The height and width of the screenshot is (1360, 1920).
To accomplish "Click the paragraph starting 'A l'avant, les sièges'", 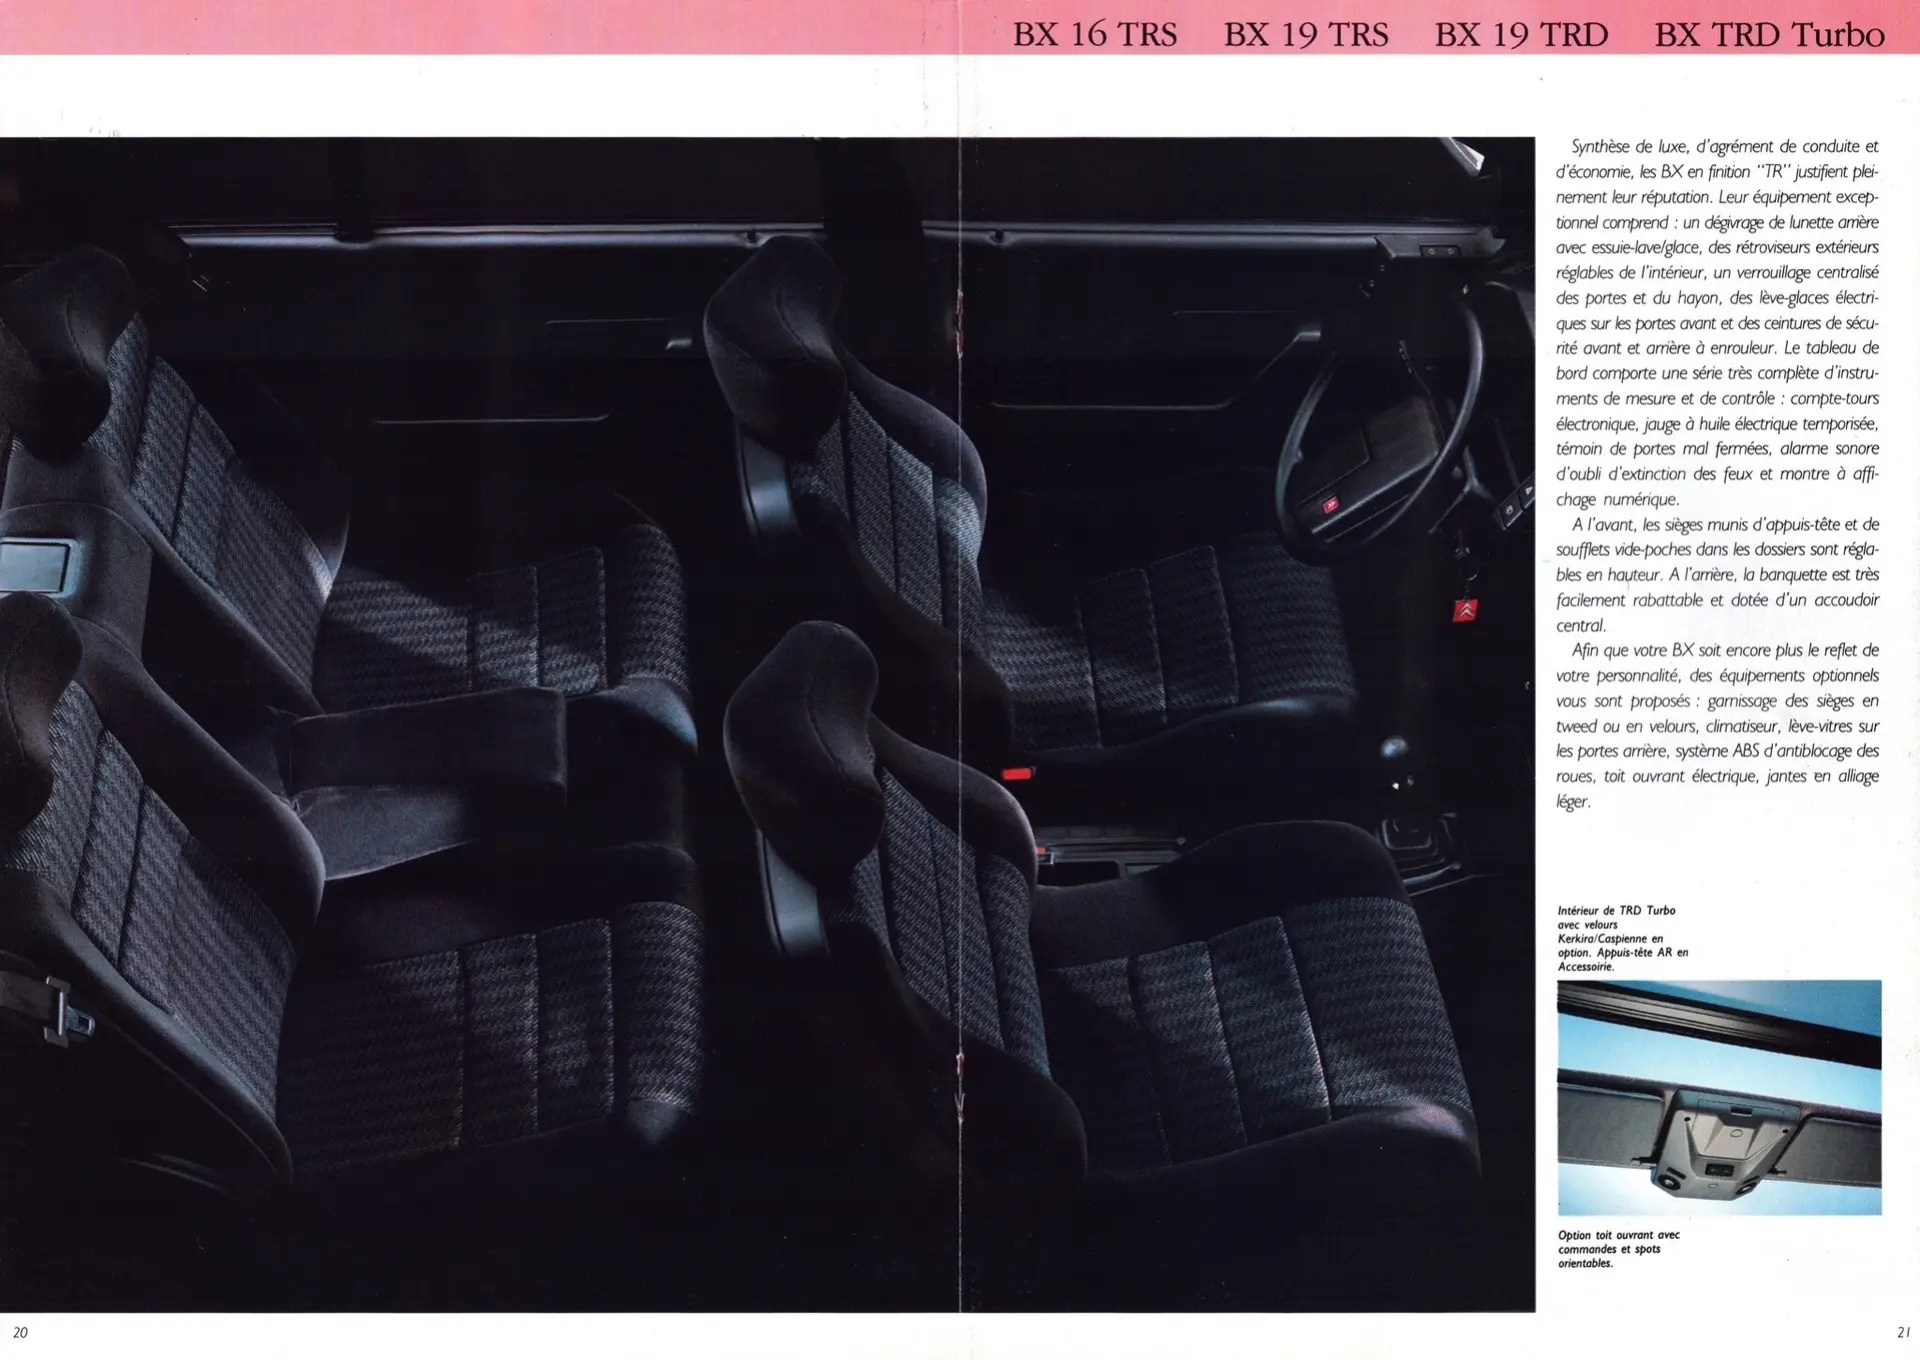I will [1717, 574].
